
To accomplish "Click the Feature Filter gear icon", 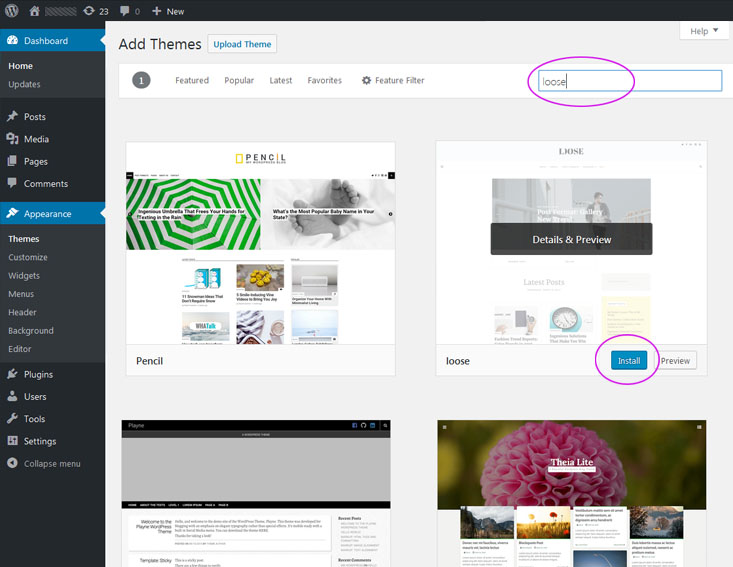I will click(366, 80).
